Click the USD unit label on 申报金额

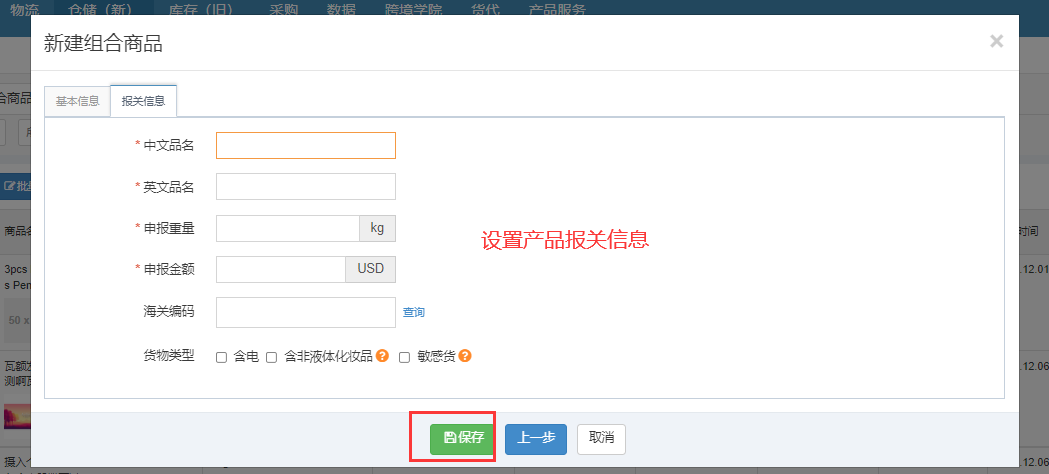371,269
